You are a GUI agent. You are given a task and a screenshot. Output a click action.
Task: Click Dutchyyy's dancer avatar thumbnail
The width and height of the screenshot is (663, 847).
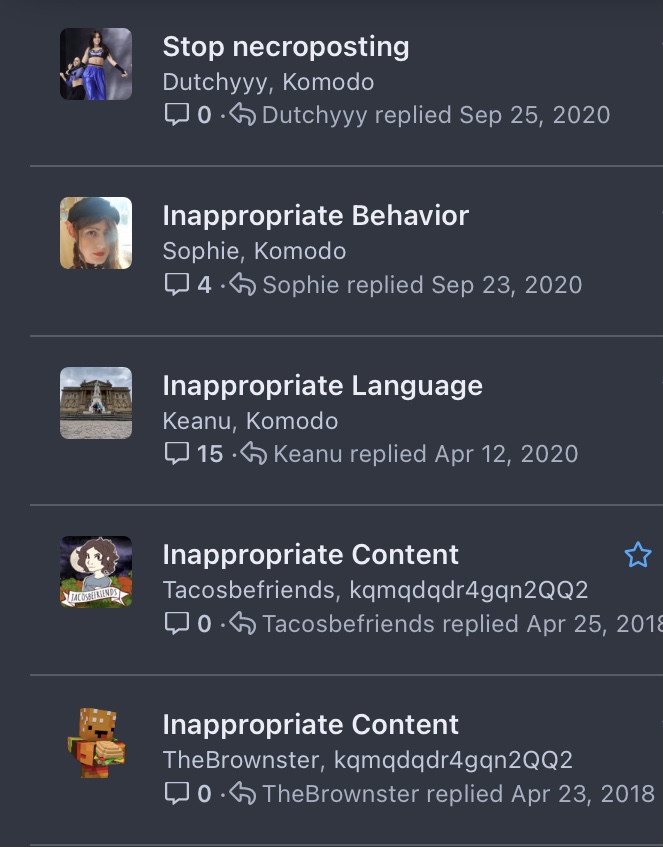(96, 64)
